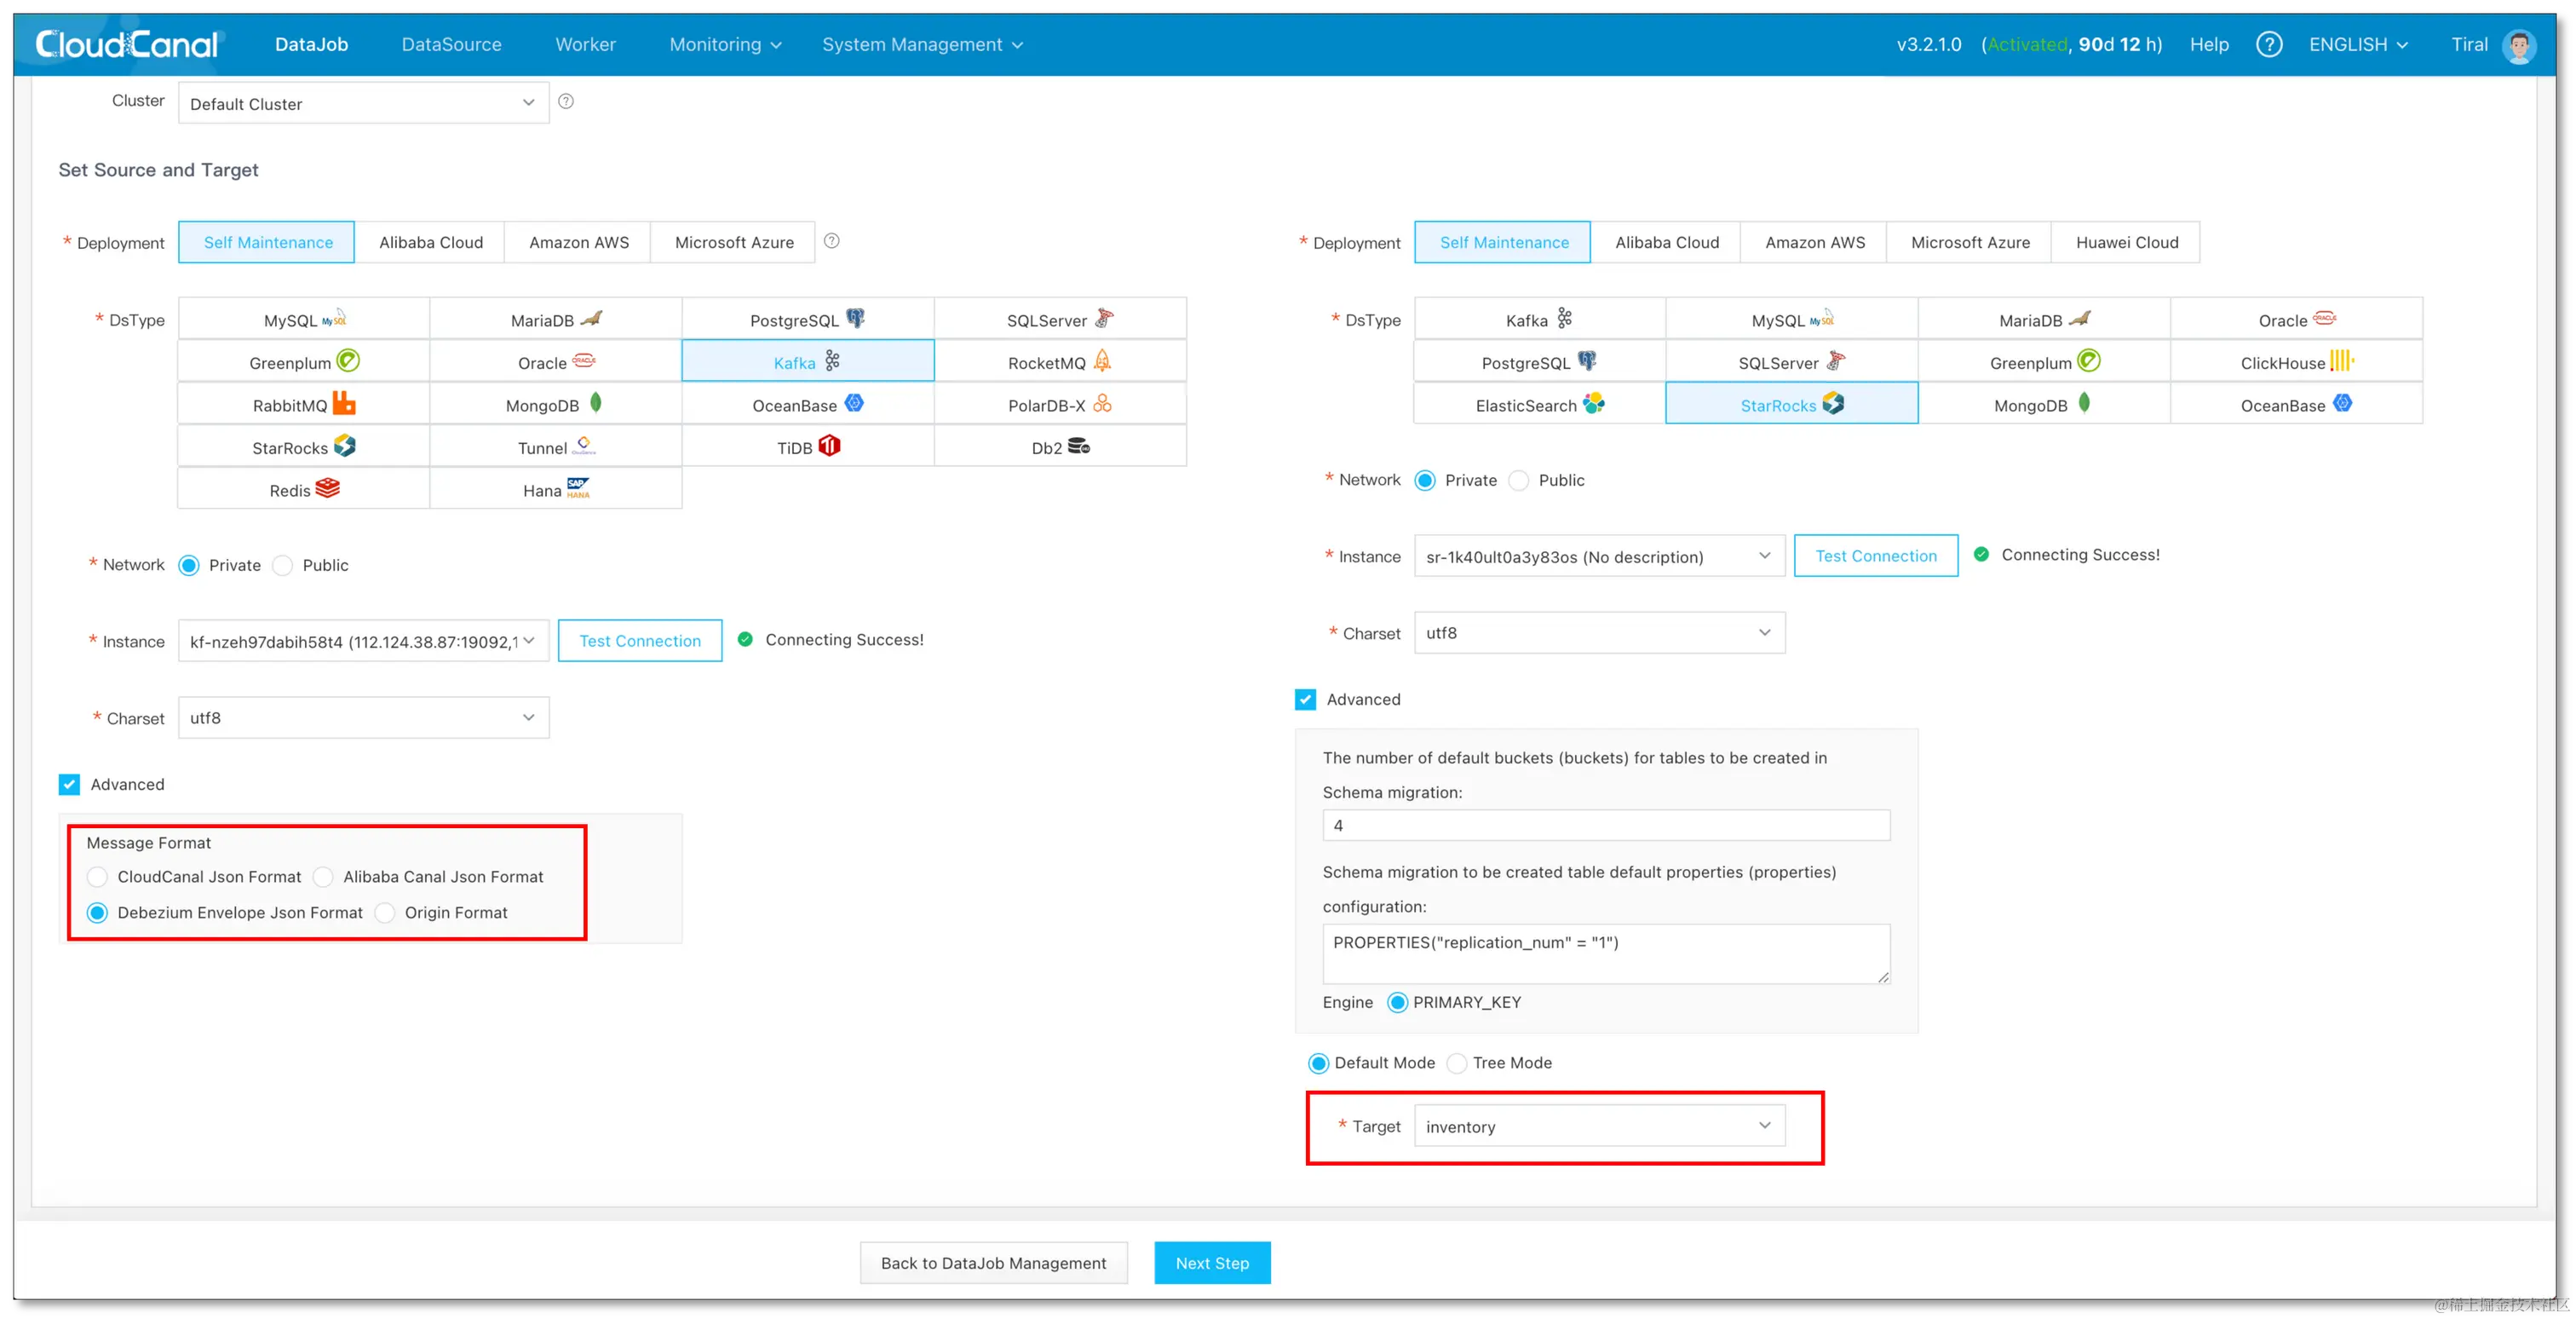This screenshot has height=1319, width=2576.
Task: Select OceanBase source DsType
Action: click(x=808, y=404)
